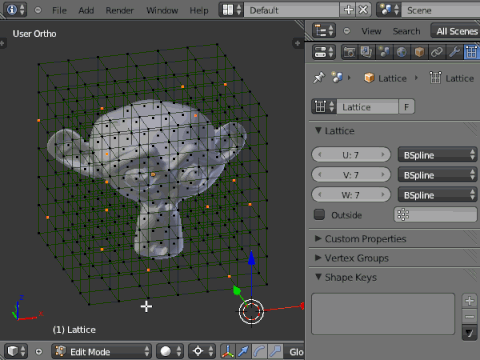
Task: Open the Modifiers wrench icon tab
Action: pyautogui.click(x=454, y=52)
